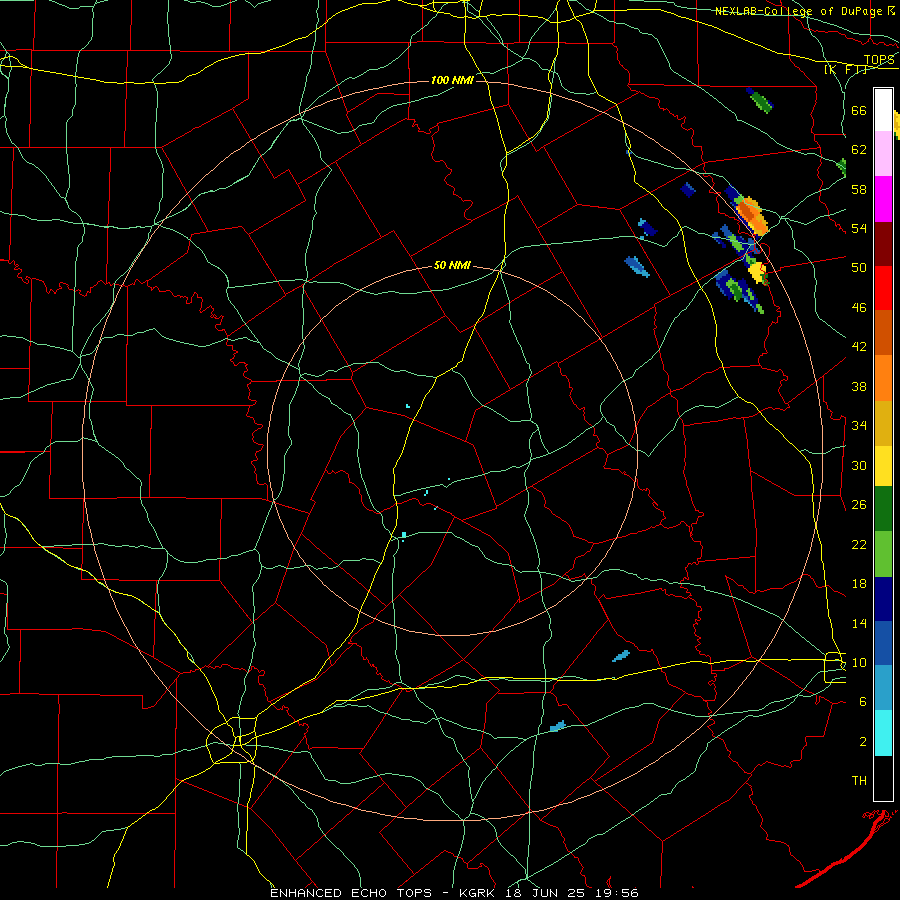The image size is (900, 900).
Task: Click the bright orange legend swatch
Action: click(x=883, y=378)
